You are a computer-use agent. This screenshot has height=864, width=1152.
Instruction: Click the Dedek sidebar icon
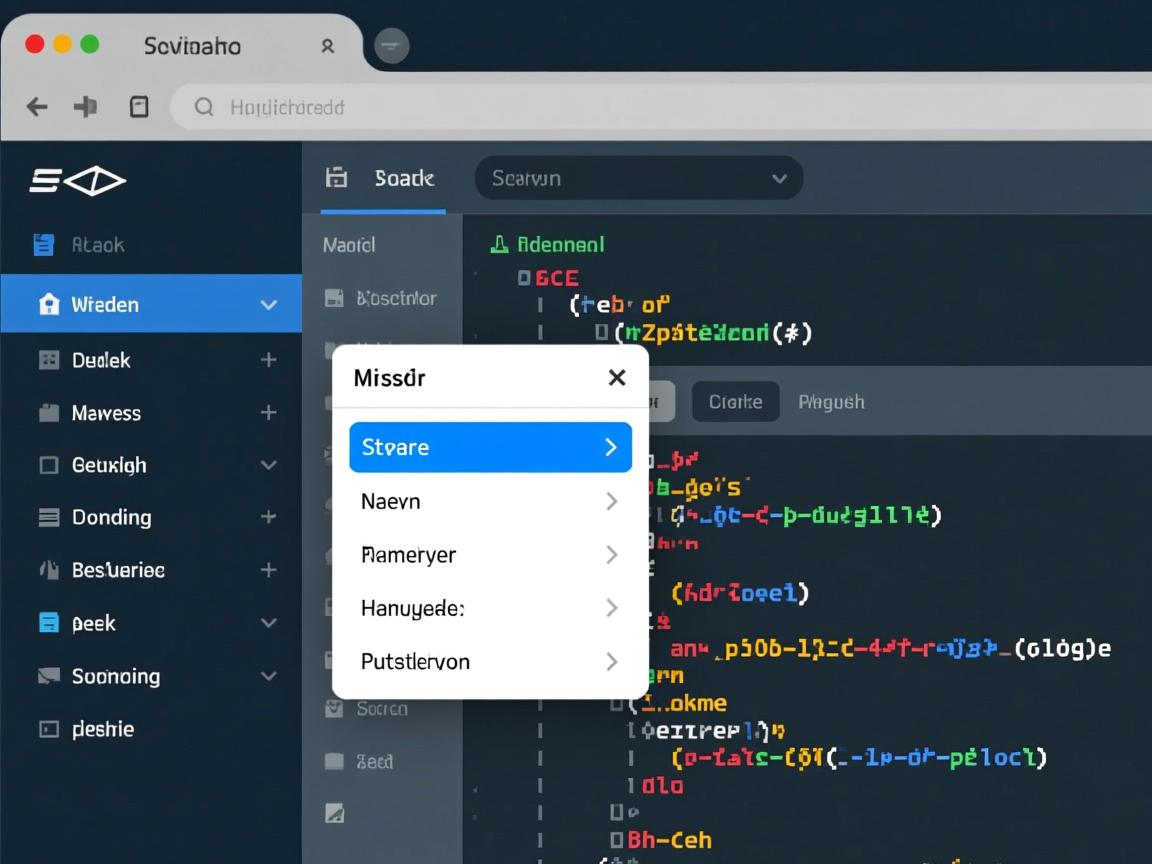(x=48, y=360)
